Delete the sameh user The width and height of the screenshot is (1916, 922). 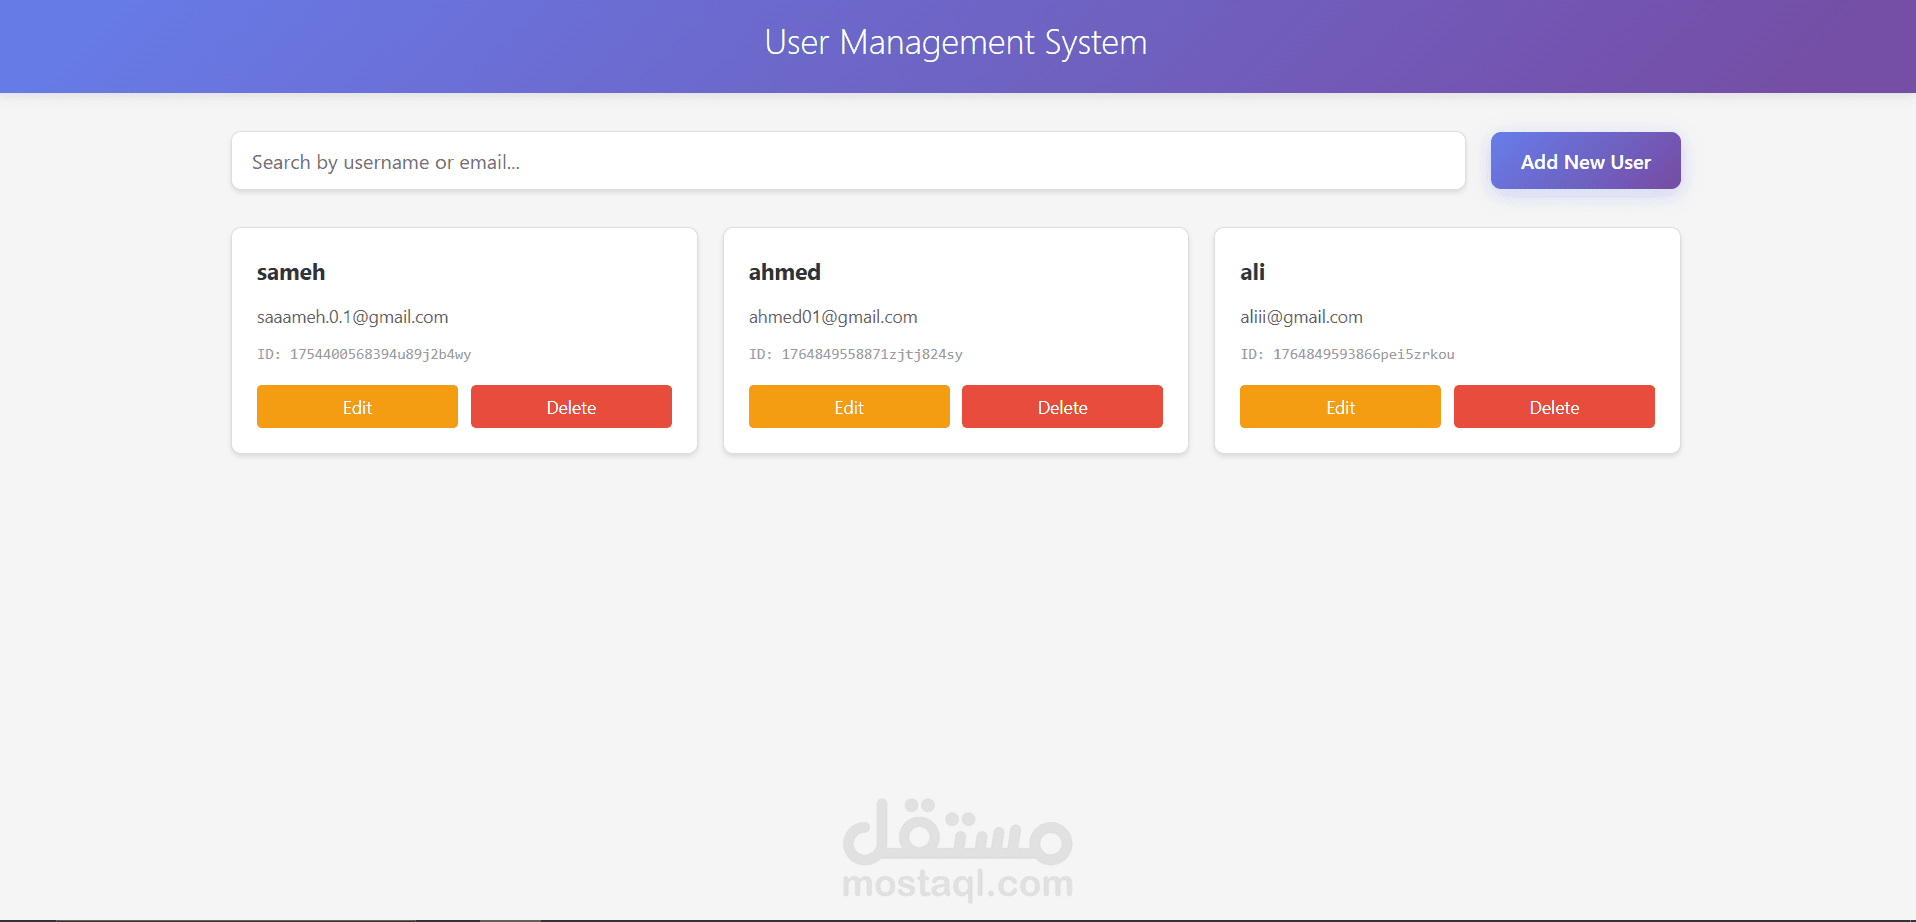click(x=571, y=407)
